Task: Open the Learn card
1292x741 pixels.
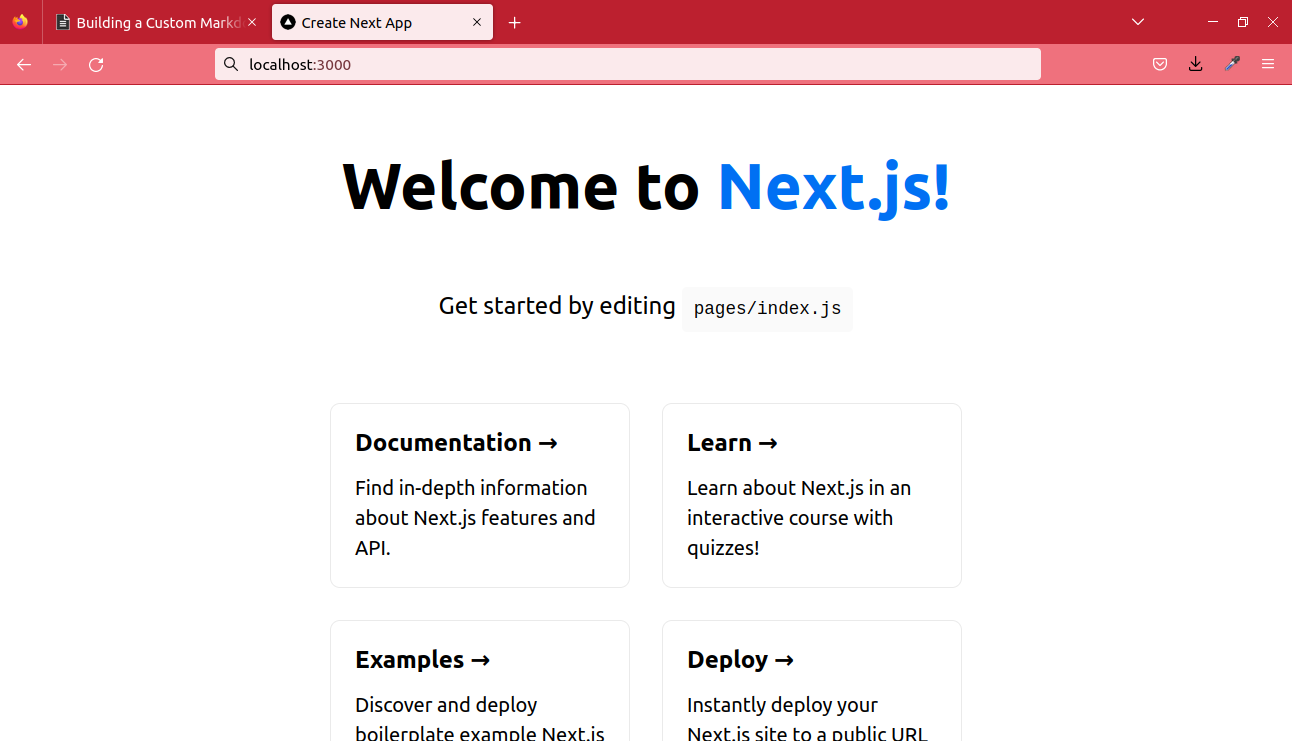Action: point(812,495)
